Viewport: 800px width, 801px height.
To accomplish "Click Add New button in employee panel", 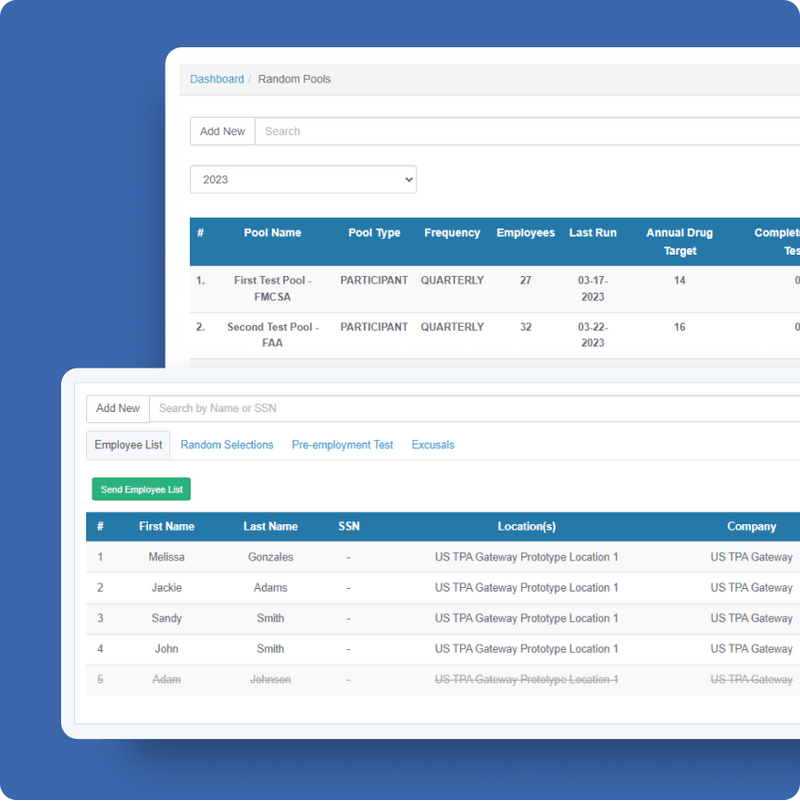I will [118, 408].
